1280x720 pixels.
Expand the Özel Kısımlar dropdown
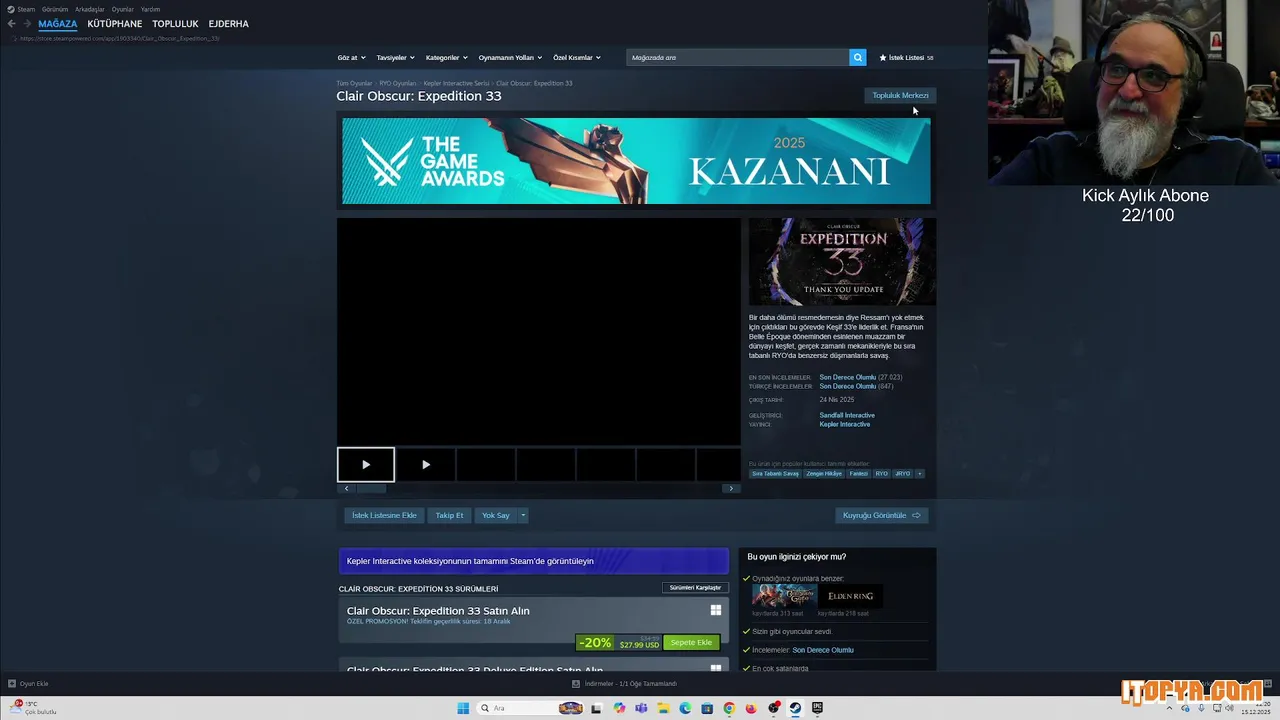577,58
